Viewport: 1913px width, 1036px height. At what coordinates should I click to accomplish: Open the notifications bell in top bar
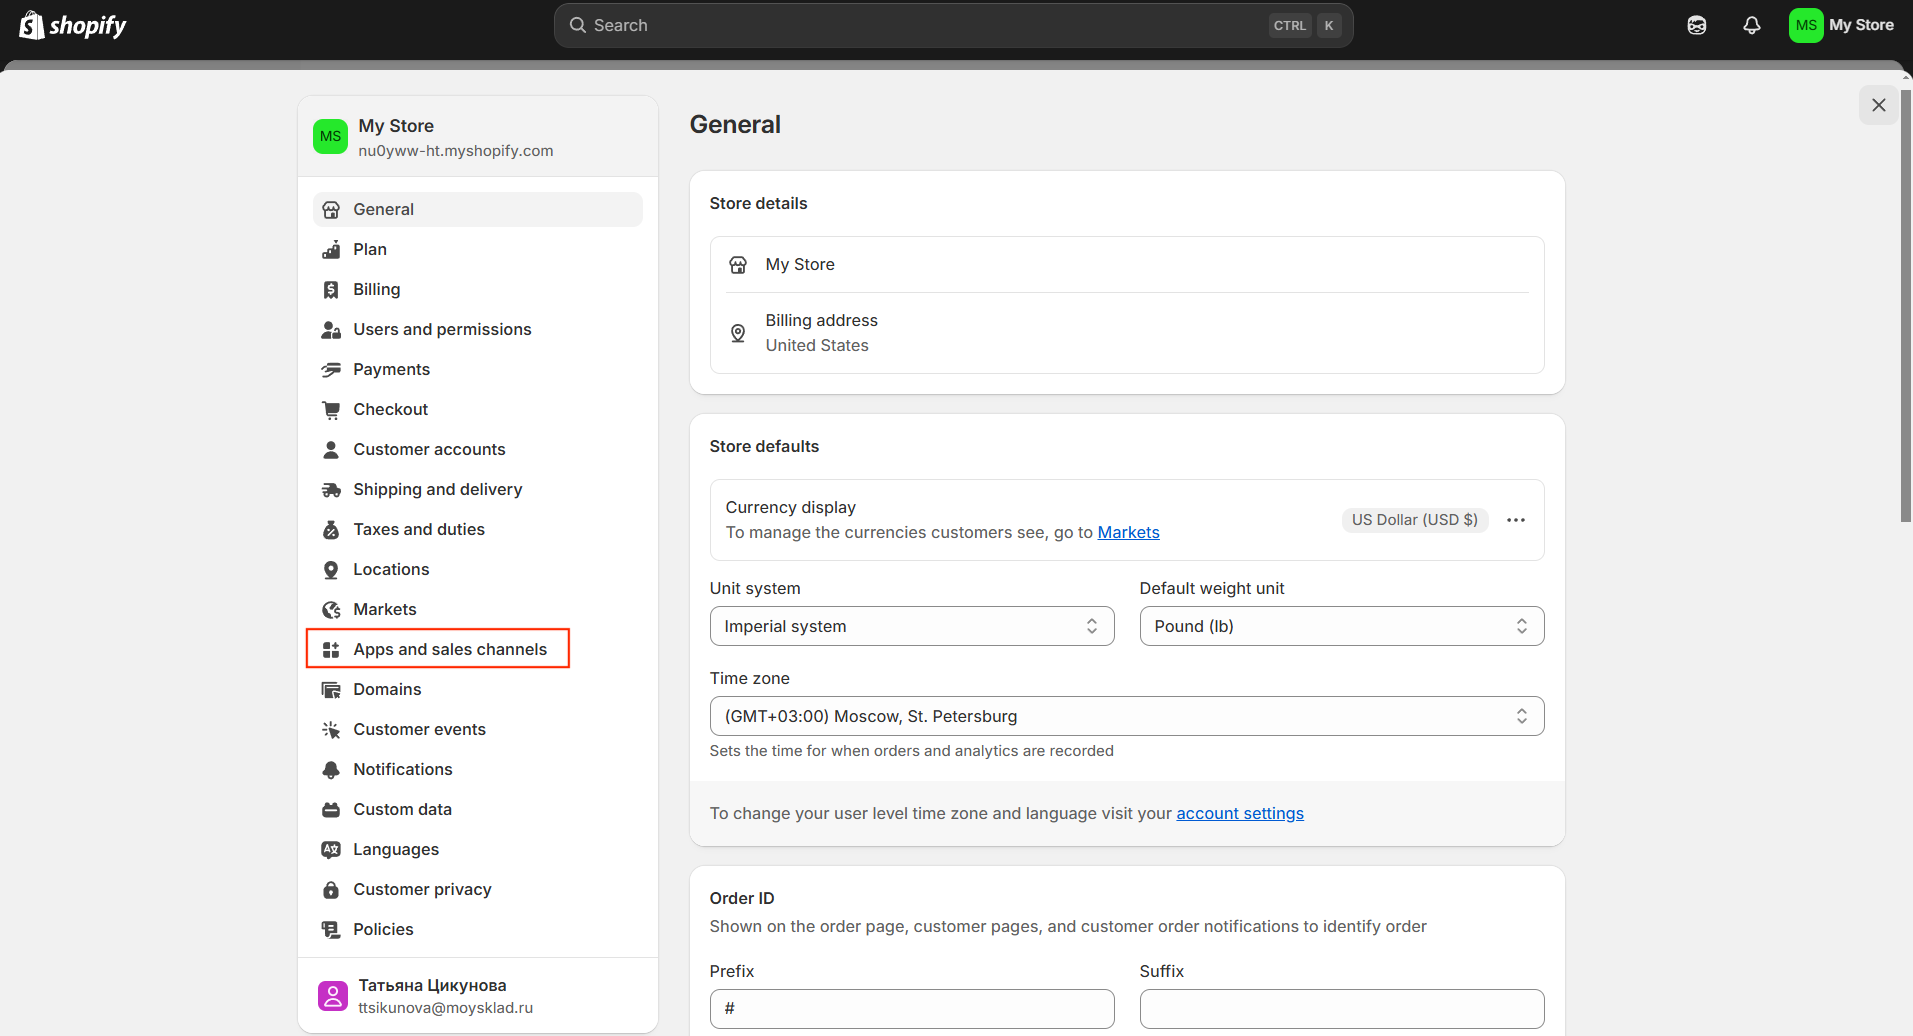pyautogui.click(x=1752, y=25)
